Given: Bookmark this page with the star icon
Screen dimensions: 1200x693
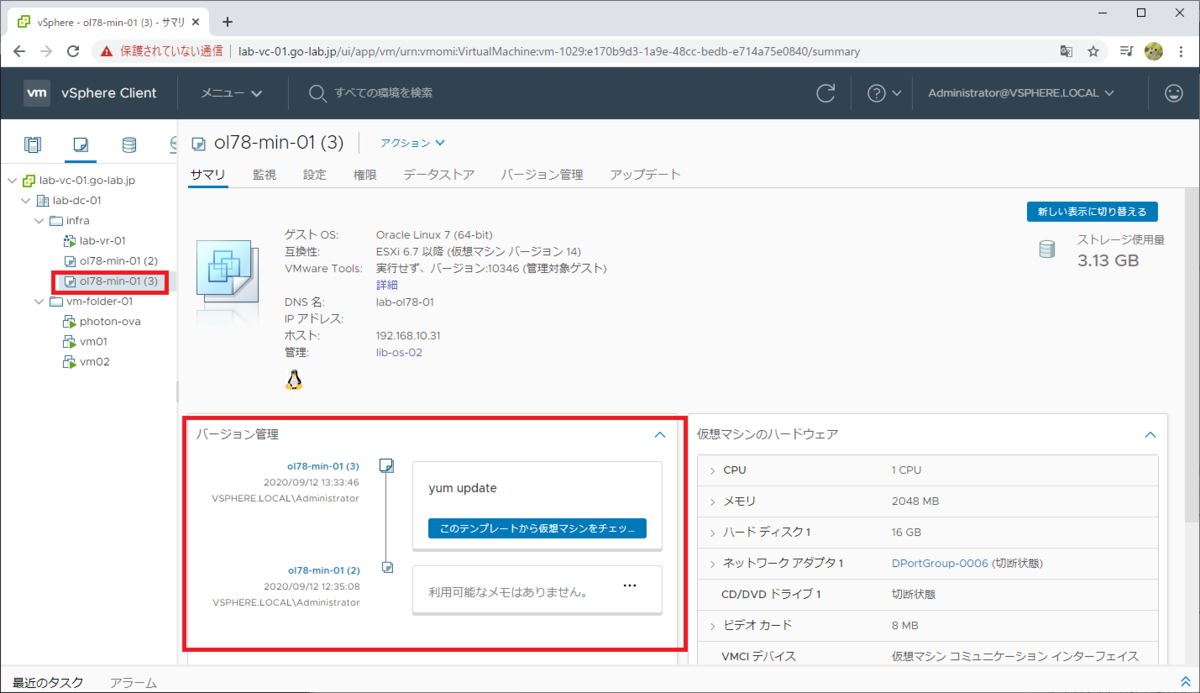Looking at the screenshot, I should click(x=1094, y=51).
